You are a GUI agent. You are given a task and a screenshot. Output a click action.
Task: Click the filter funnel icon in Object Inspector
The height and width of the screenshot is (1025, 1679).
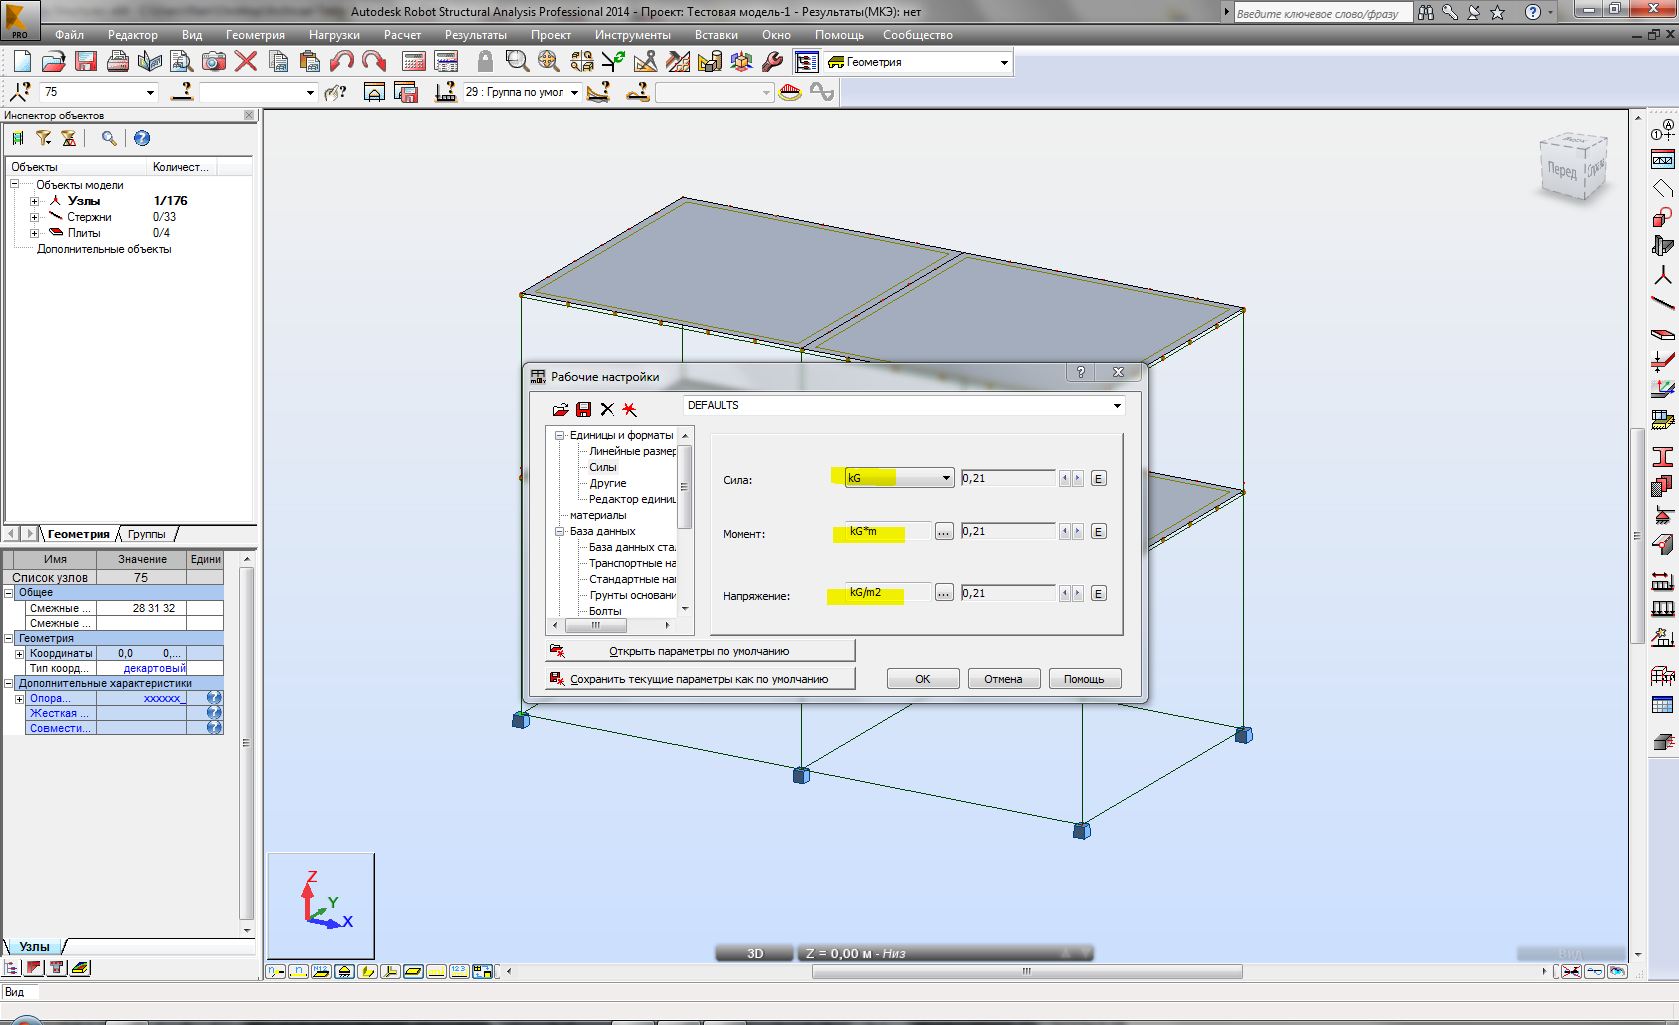[44, 138]
